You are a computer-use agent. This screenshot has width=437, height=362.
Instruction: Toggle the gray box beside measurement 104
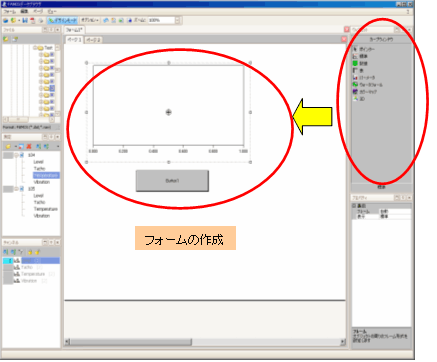[8, 155]
